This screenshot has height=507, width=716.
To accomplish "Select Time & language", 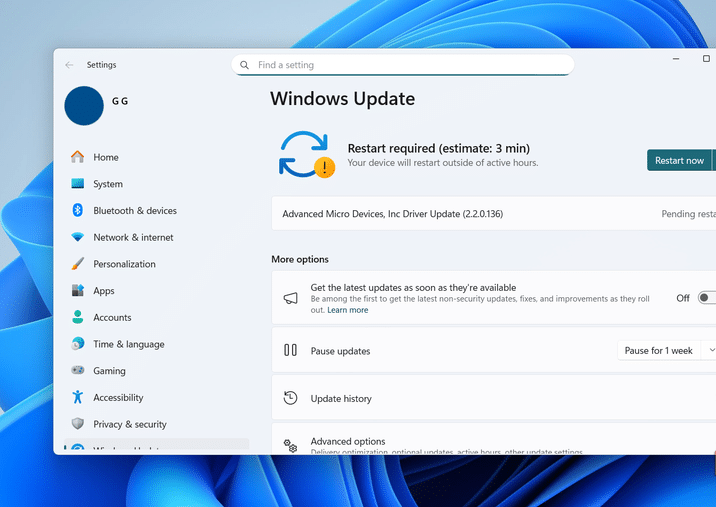I will 157,343.
